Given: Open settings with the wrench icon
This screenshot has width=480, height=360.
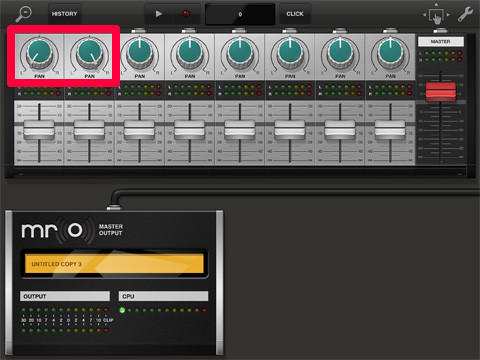Looking at the screenshot, I should coord(465,14).
